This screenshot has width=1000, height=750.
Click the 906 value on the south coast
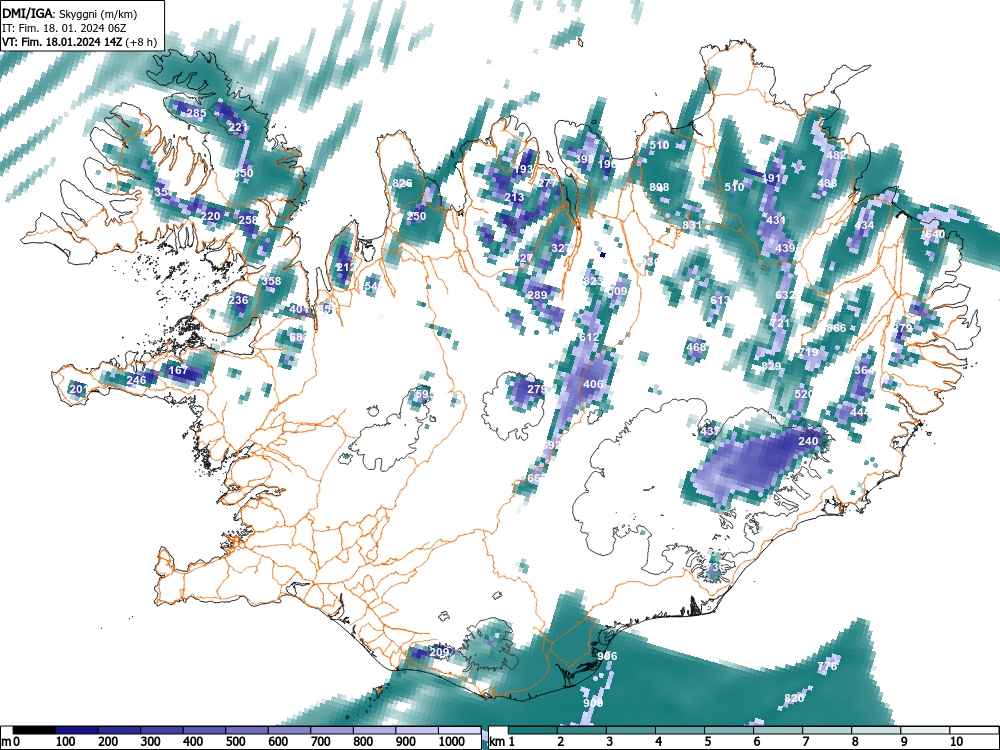pyautogui.click(x=607, y=656)
